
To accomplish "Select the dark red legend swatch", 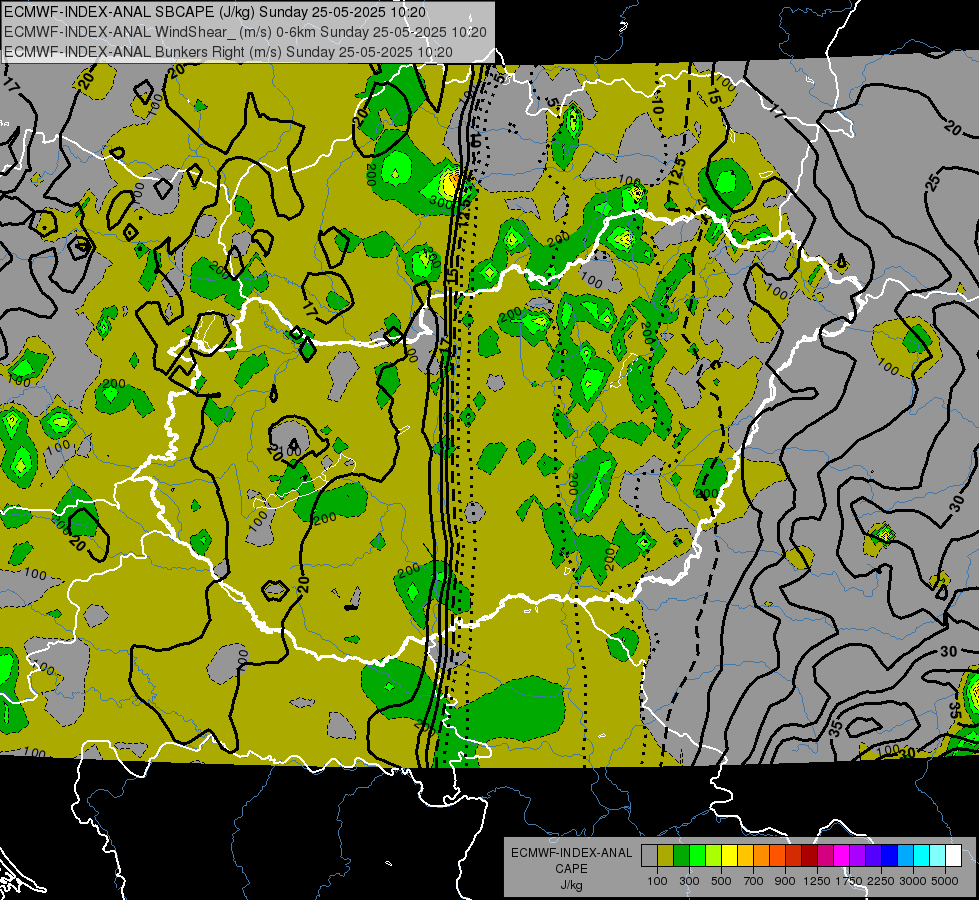I will point(809,855).
